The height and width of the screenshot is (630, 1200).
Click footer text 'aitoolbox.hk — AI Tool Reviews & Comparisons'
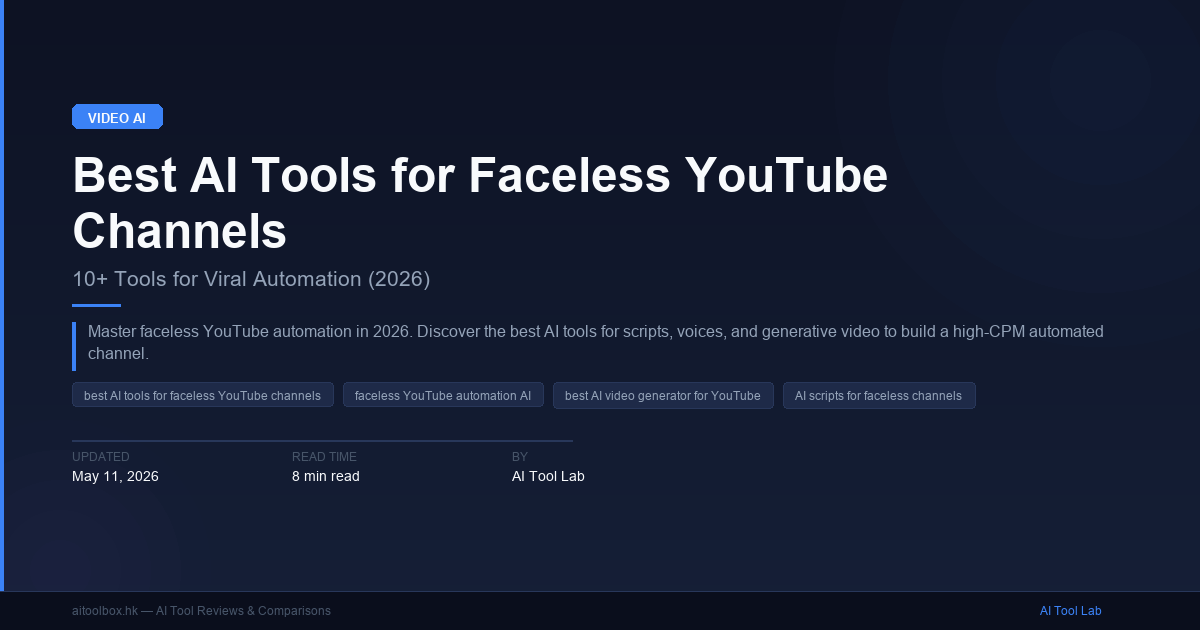click(x=201, y=611)
